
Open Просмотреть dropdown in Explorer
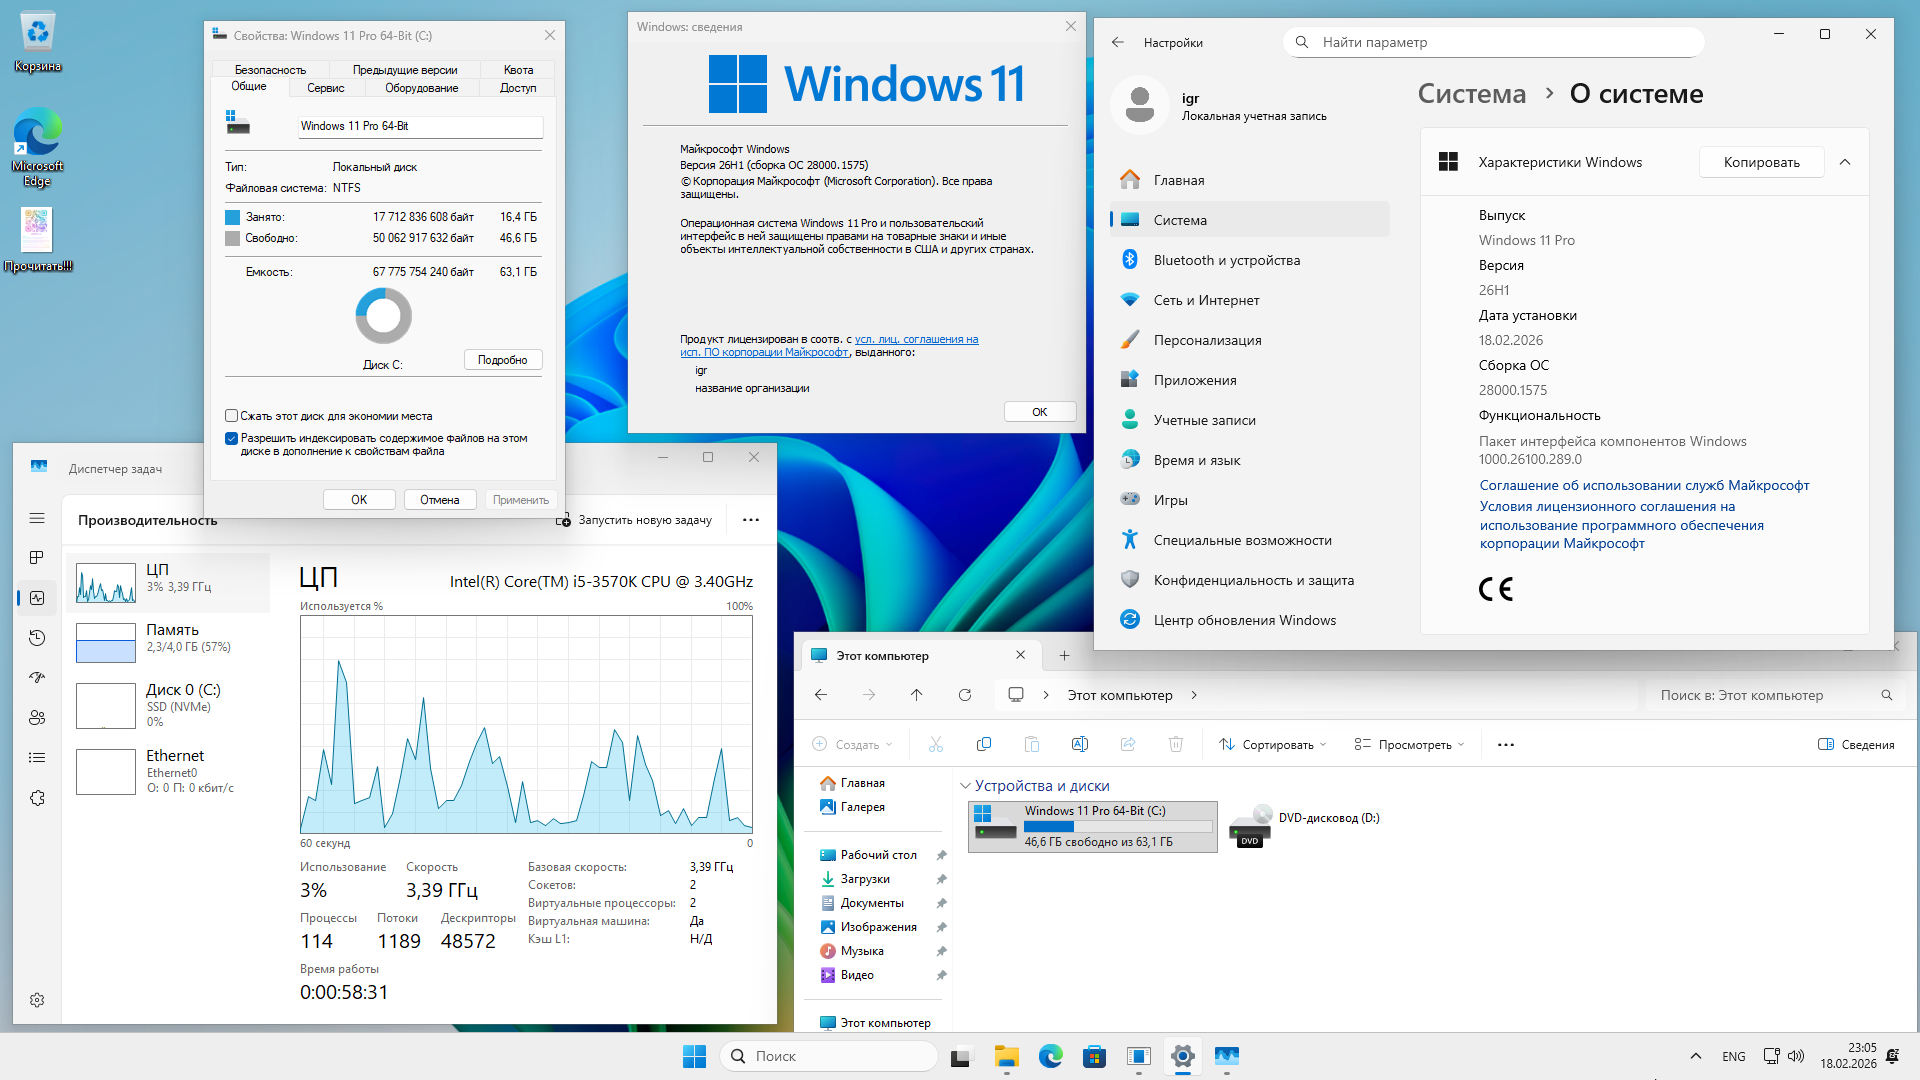tap(1410, 744)
